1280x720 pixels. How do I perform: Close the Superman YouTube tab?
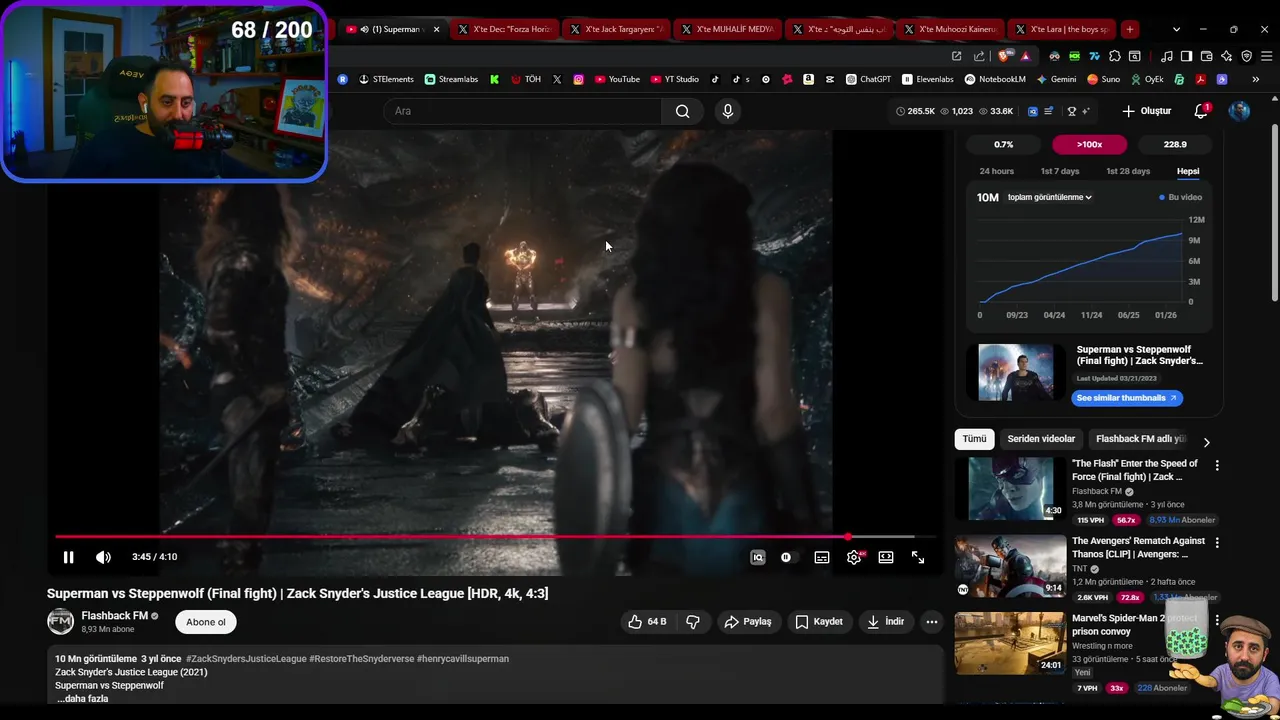click(x=436, y=29)
